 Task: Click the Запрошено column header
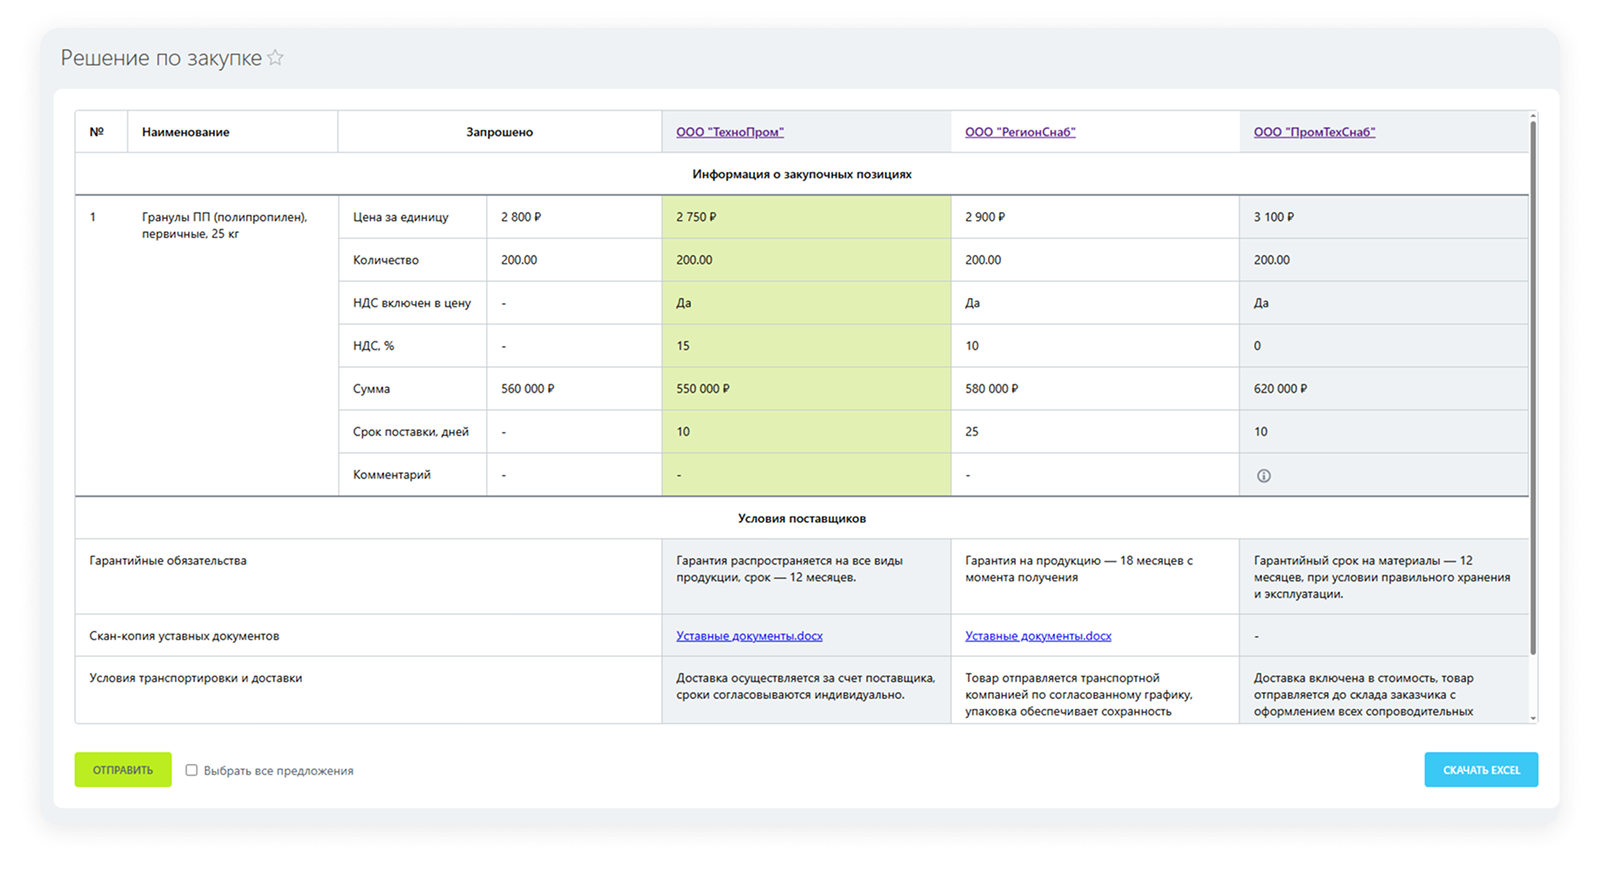499,132
